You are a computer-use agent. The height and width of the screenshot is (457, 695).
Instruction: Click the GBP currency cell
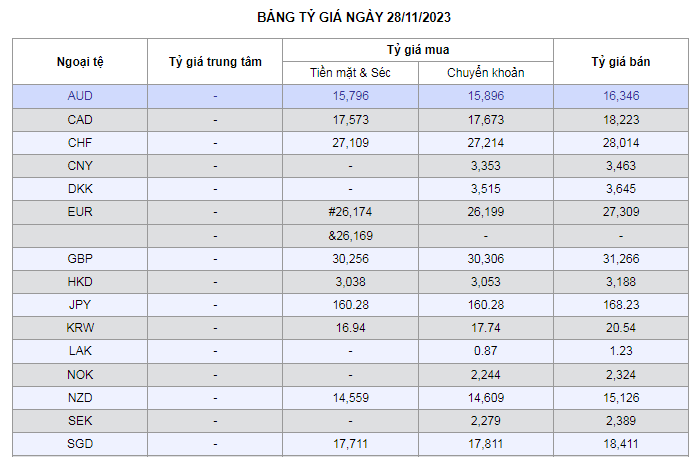80,258
